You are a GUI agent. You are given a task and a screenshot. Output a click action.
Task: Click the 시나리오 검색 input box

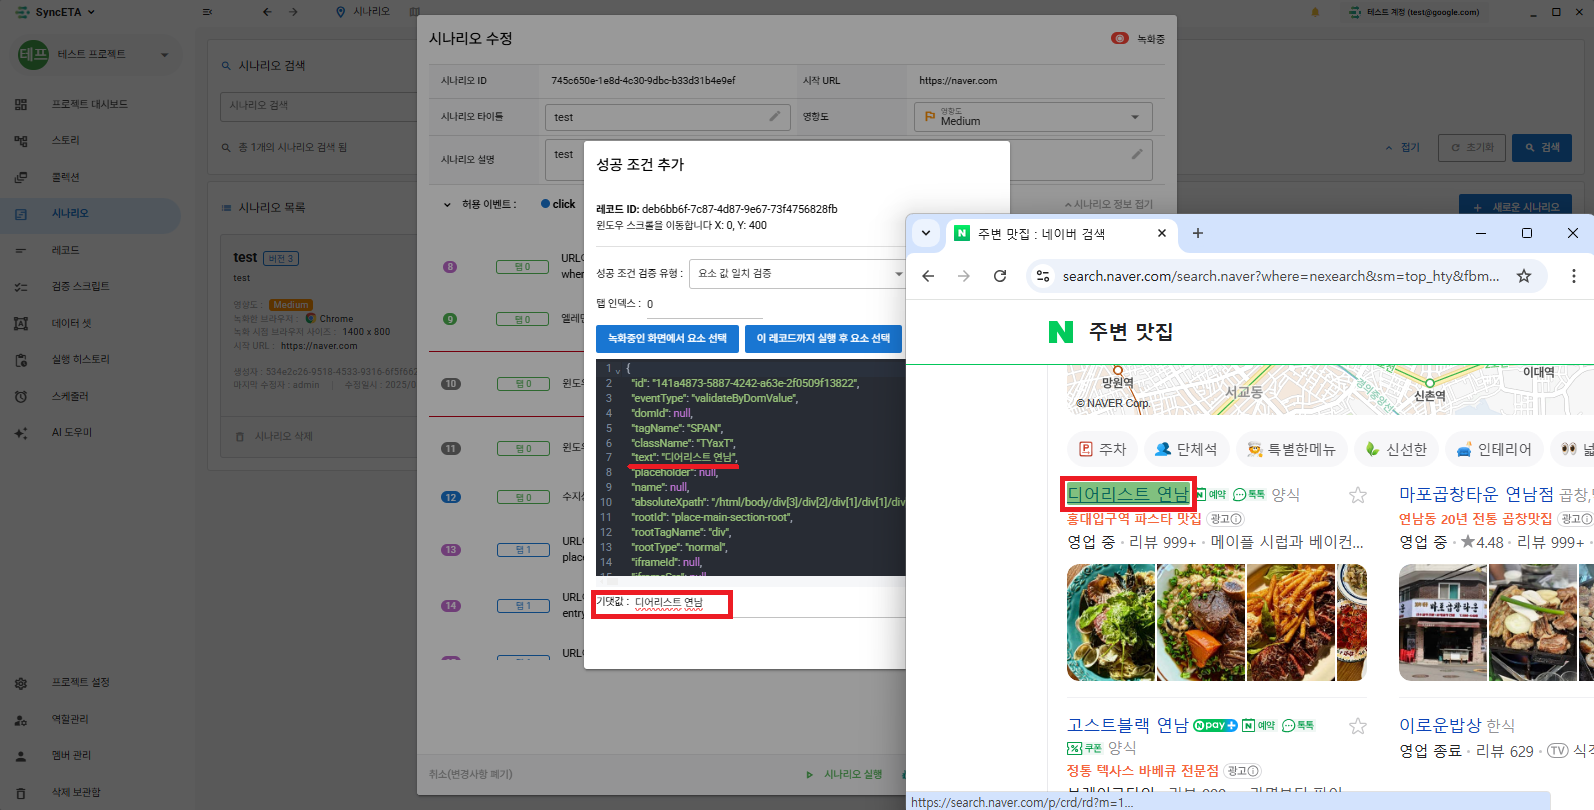tap(318, 106)
